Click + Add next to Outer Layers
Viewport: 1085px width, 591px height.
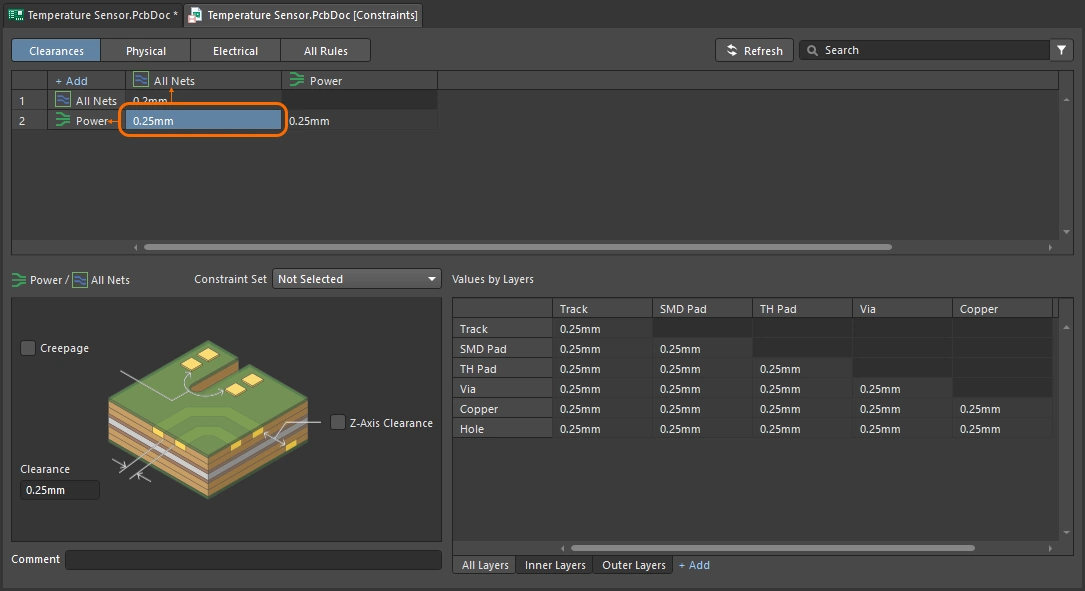[694, 565]
